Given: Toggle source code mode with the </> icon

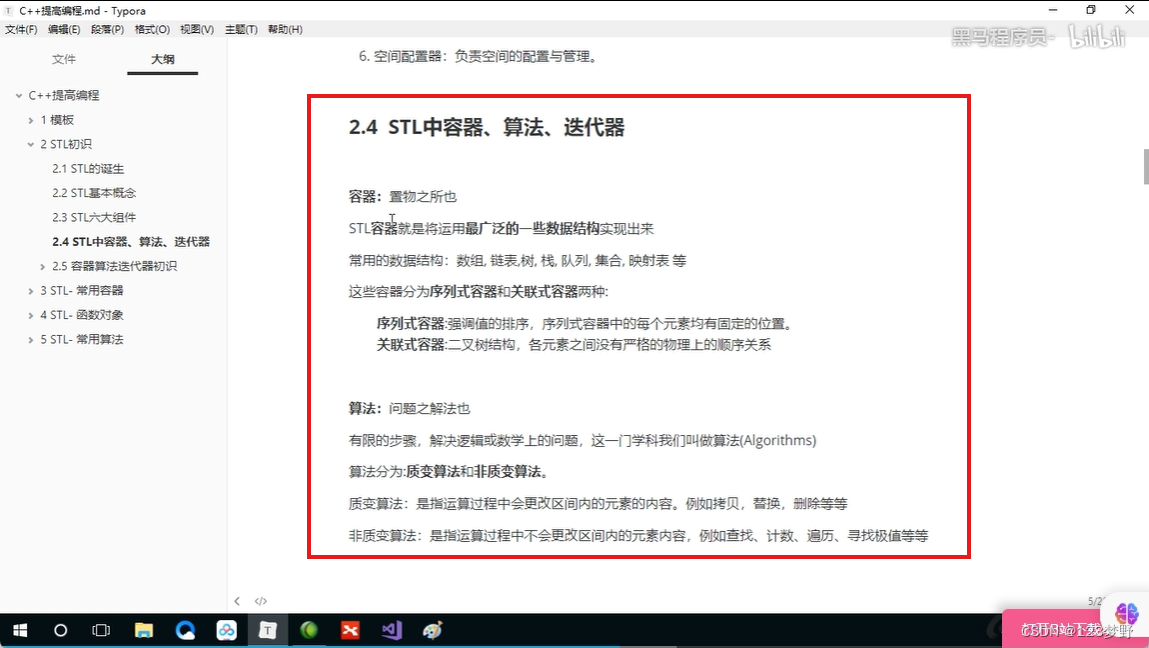Looking at the screenshot, I should (x=261, y=600).
